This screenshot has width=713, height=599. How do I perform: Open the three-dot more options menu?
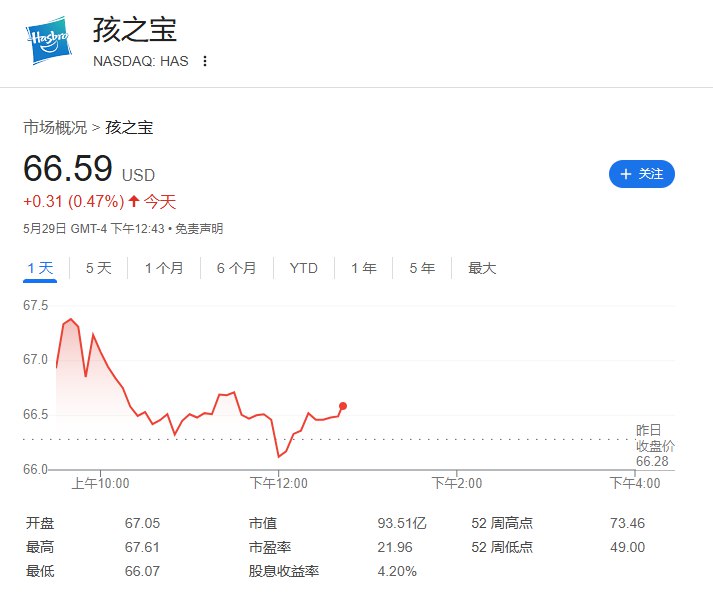pyautogui.click(x=205, y=61)
